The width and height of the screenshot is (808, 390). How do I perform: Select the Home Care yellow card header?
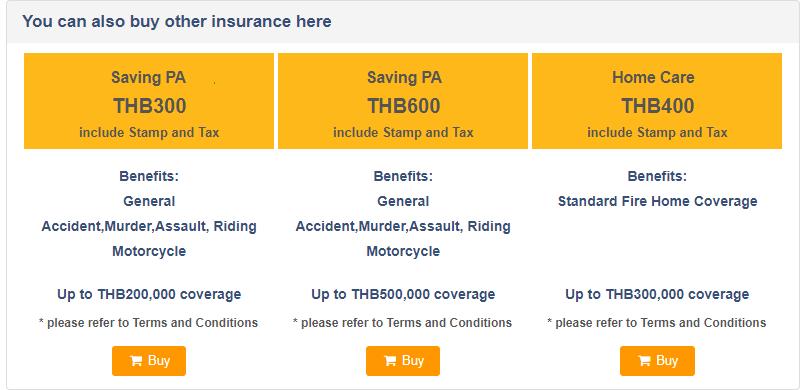point(657,101)
